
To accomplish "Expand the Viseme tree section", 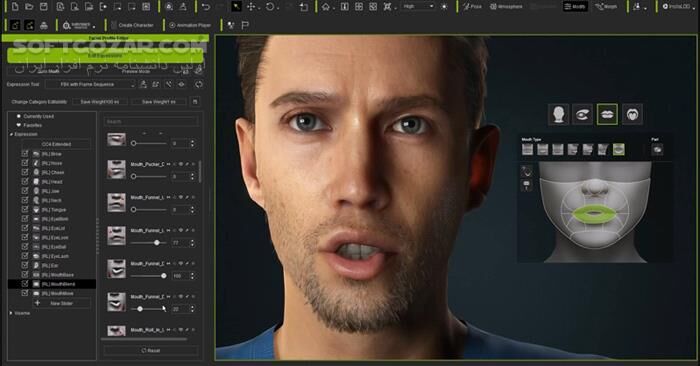I will click(12, 313).
